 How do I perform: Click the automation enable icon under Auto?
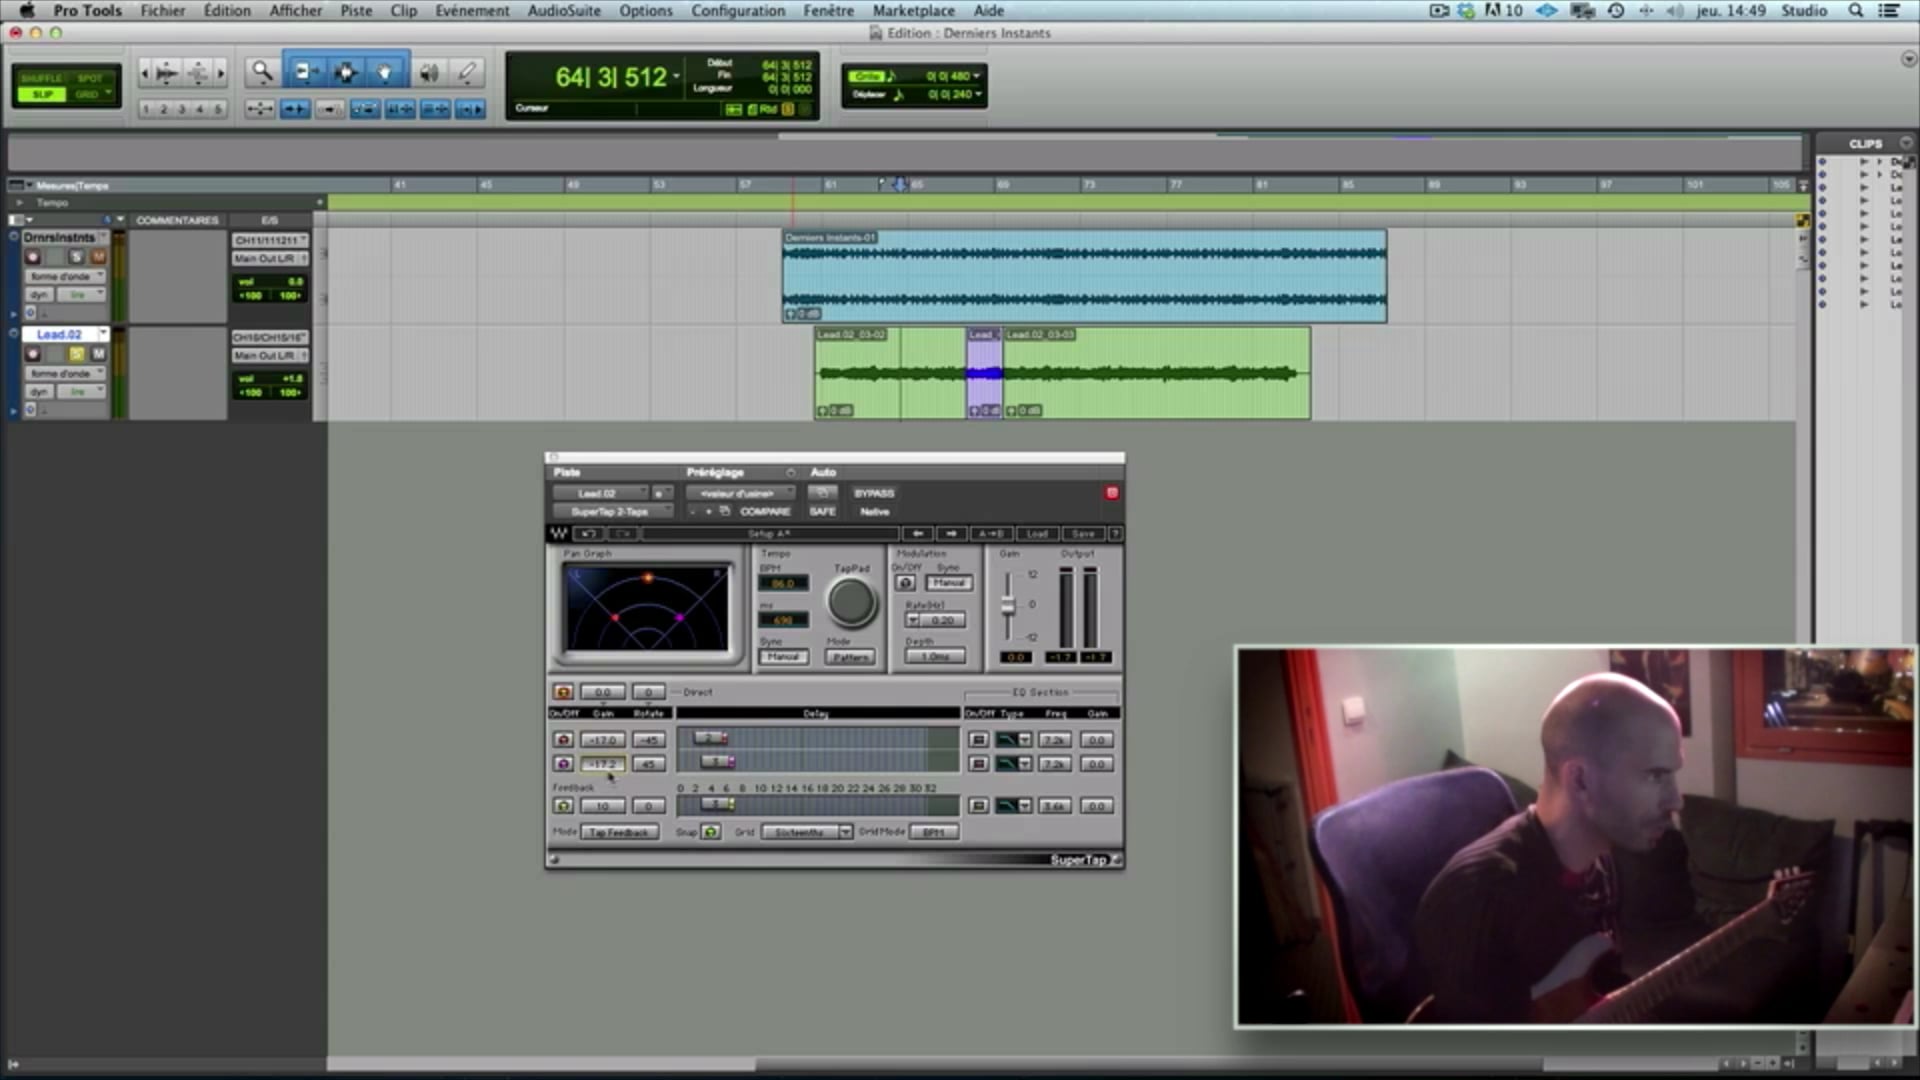(x=822, y=493)
